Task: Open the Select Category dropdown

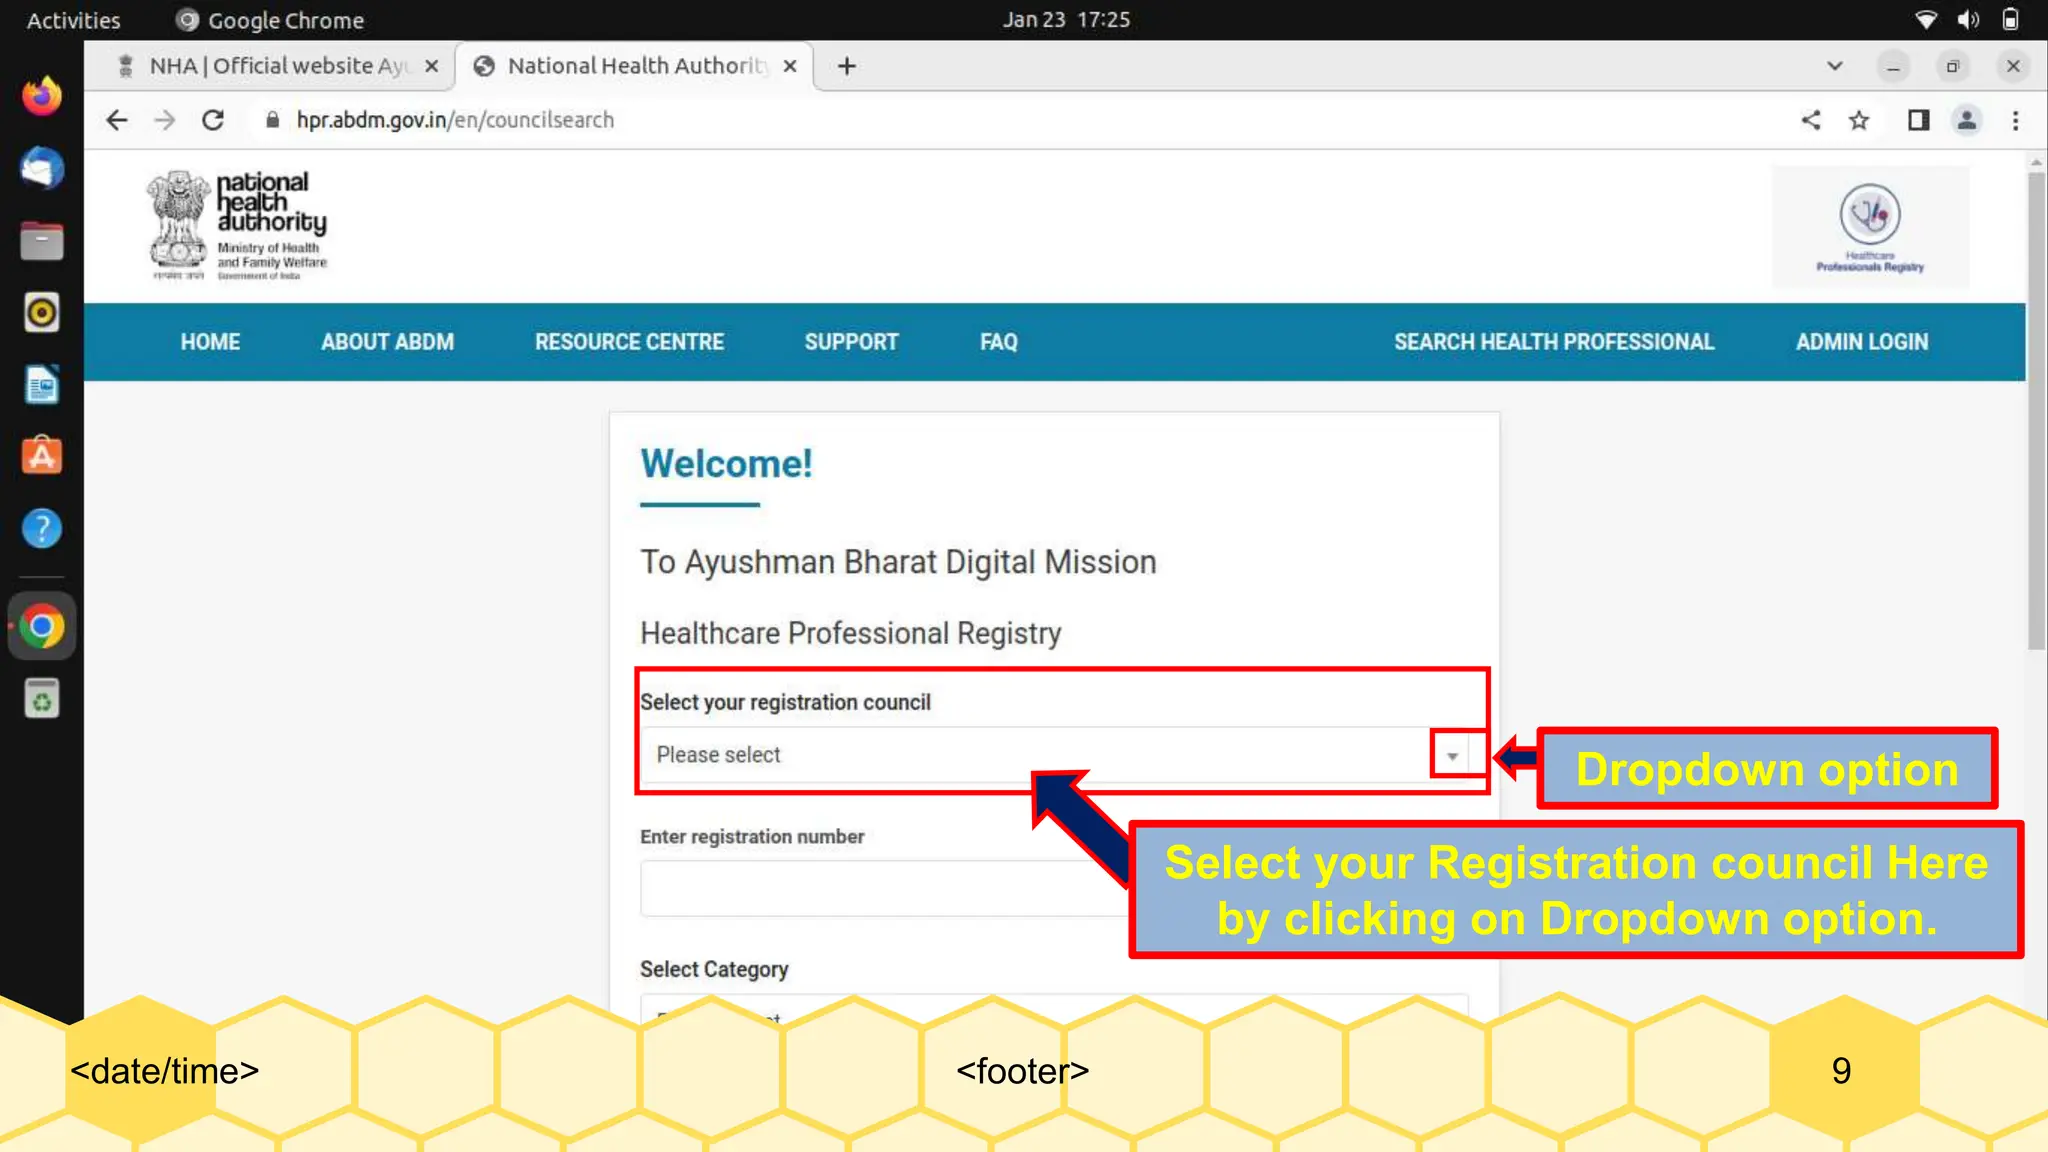Action: (x=1055, y=1008)
